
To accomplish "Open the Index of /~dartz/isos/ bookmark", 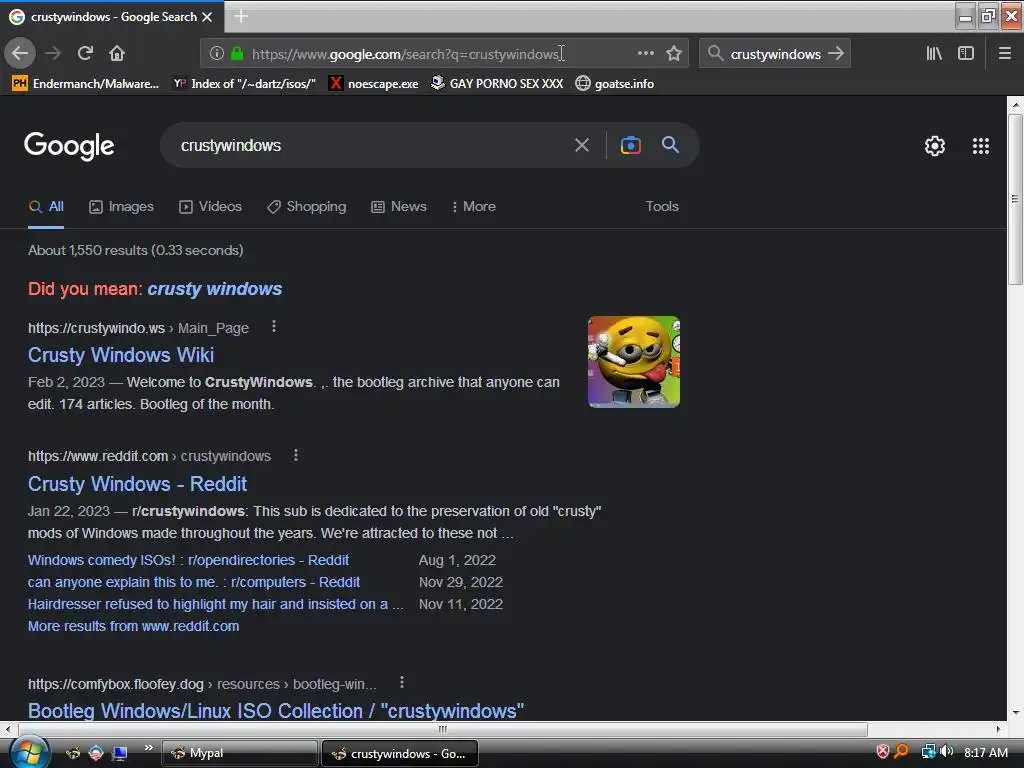I will [244, 84].
